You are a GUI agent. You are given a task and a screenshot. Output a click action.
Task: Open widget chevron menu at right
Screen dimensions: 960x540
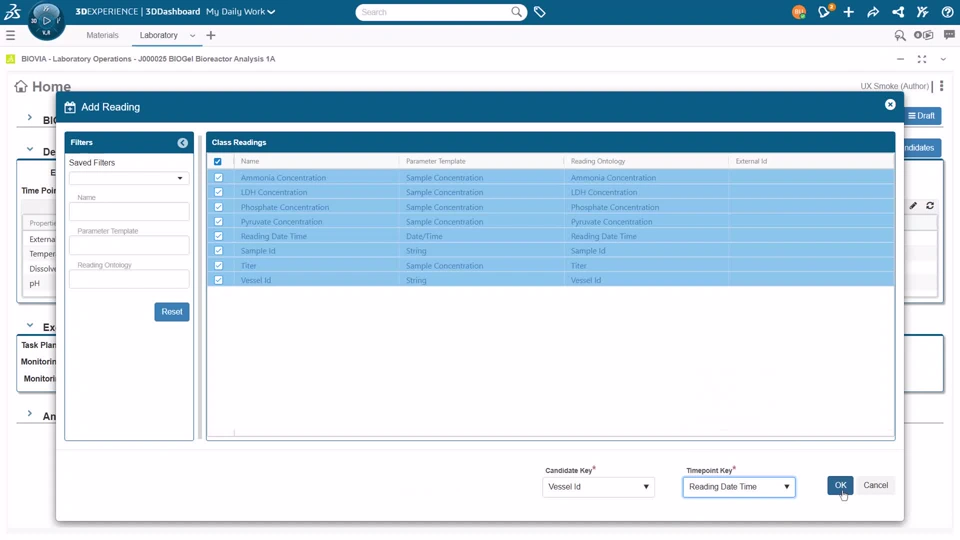(x=943, y=59)
